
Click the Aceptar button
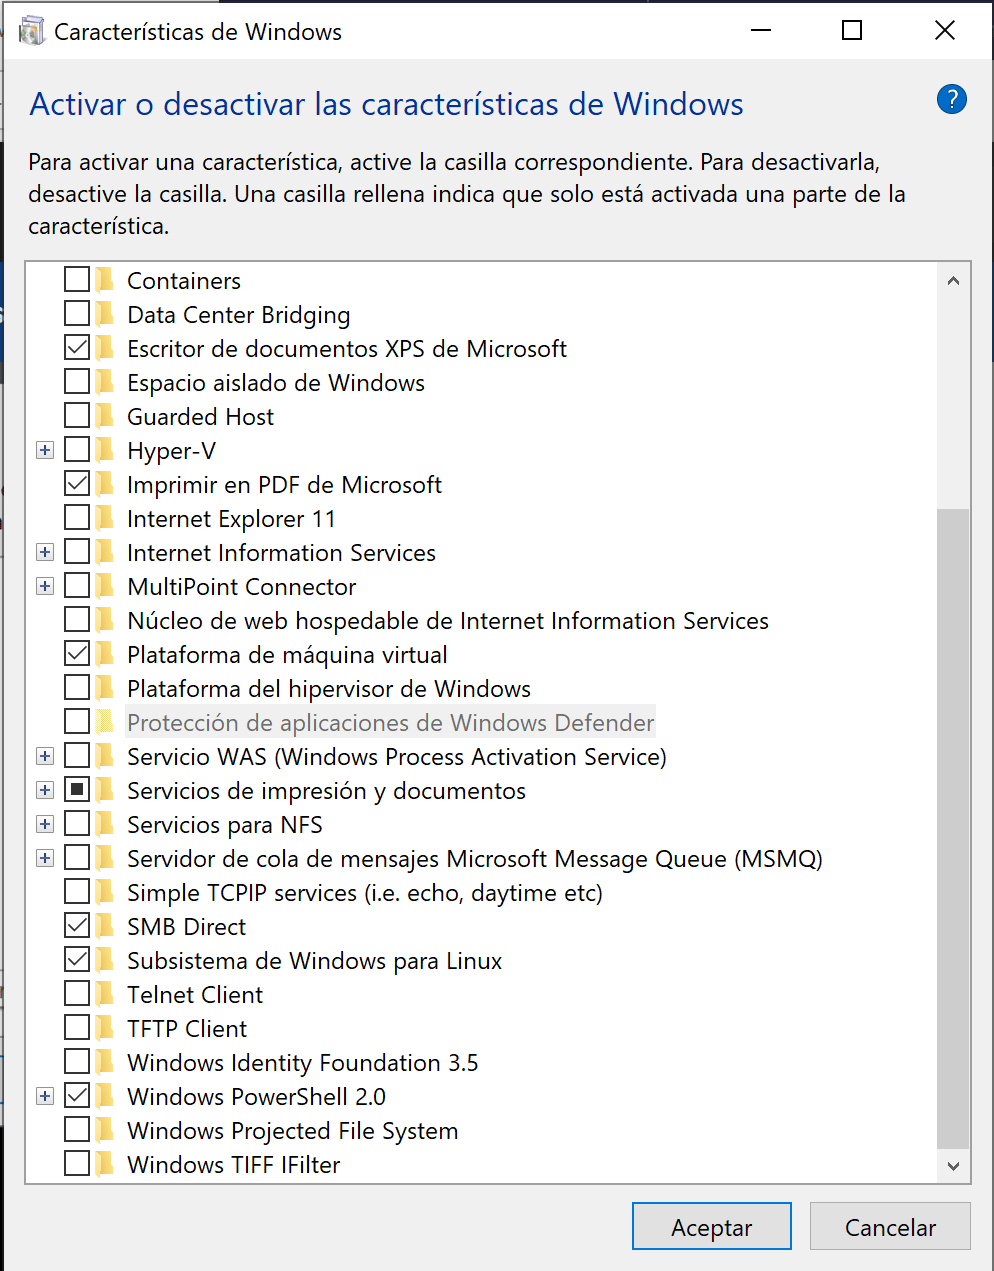click(712, 1226)
